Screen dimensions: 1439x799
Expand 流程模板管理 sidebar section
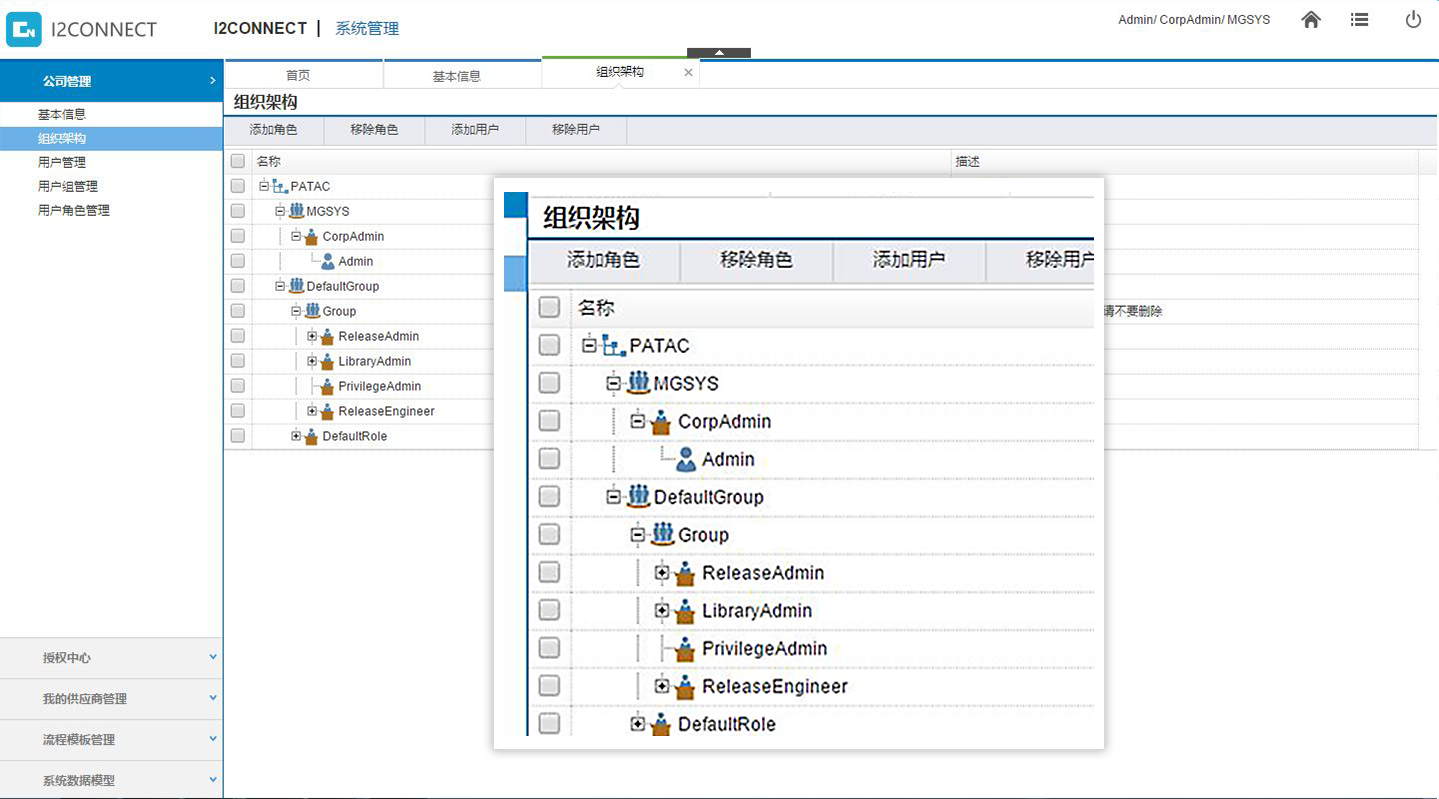coord(111,740)
